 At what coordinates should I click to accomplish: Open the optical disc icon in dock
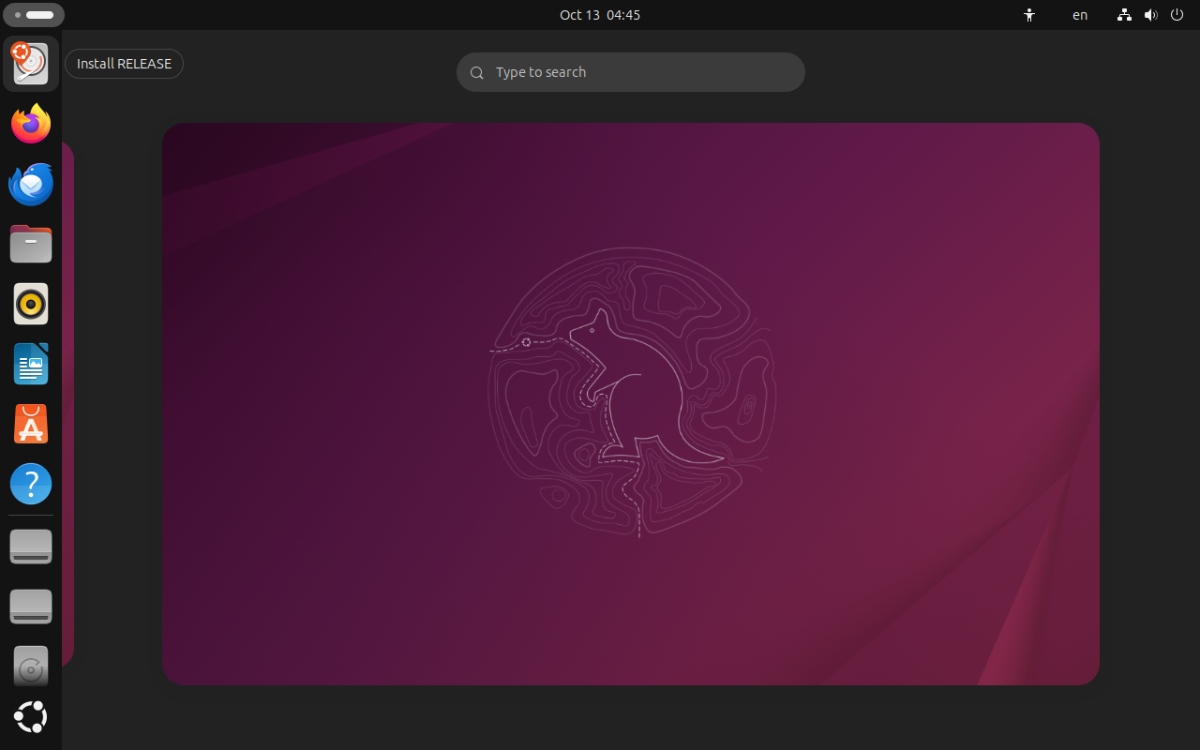31,666
